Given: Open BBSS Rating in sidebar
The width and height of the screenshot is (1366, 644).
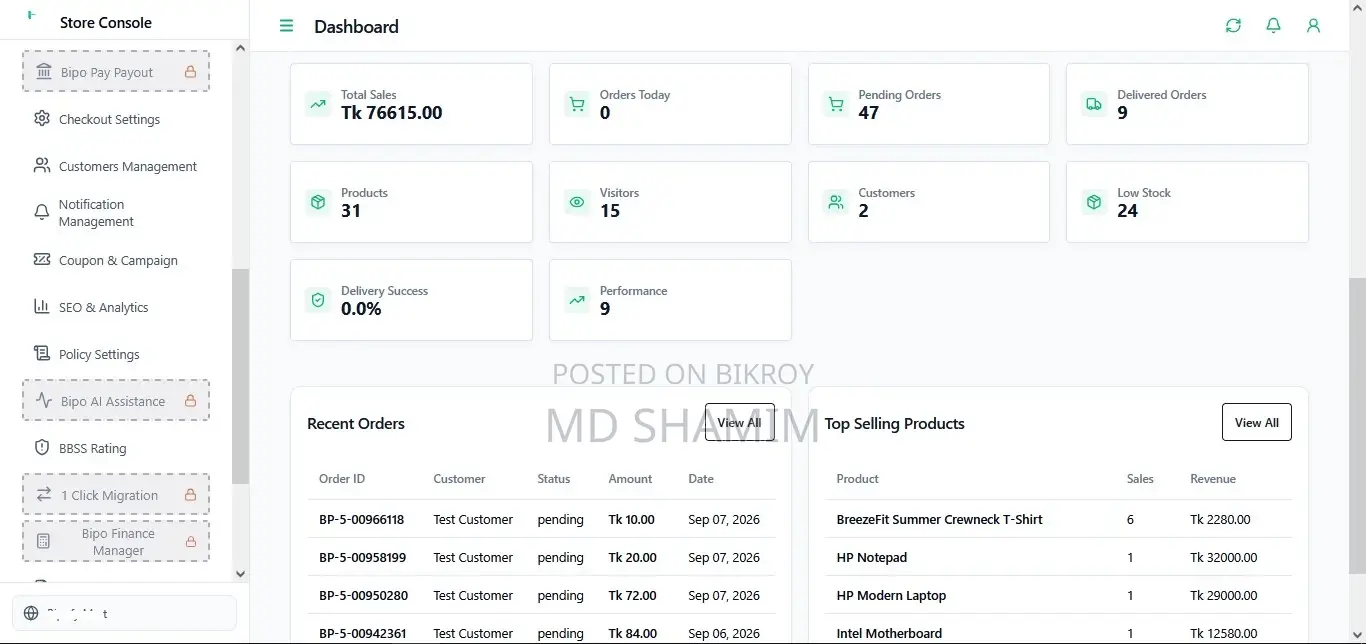Looking at the screenshot, I should coord(116,448).
